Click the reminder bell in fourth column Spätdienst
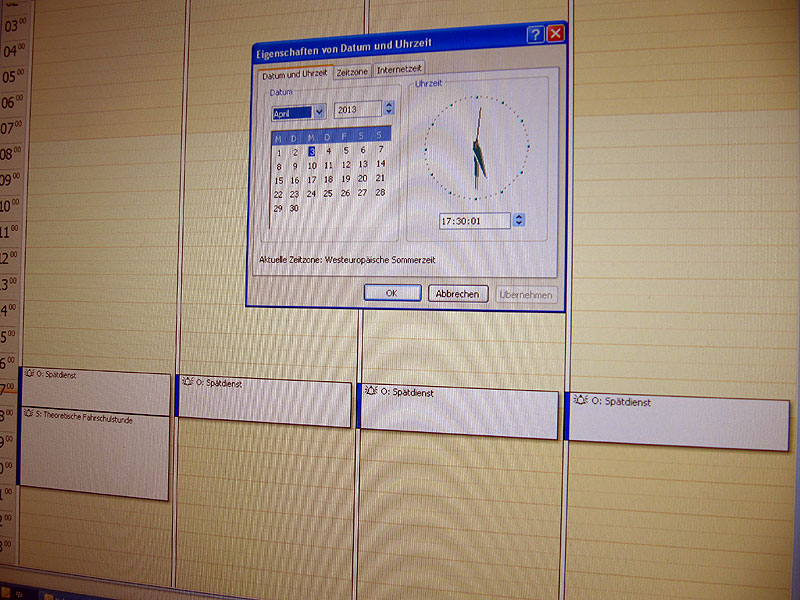This screenshot has height=600, width=800. point(580,401)
